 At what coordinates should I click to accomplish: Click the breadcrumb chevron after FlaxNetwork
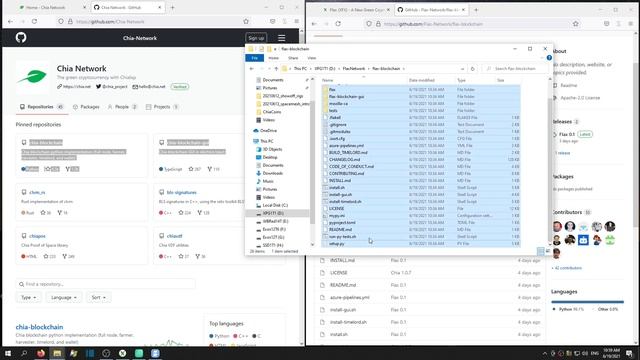[369, 69]
